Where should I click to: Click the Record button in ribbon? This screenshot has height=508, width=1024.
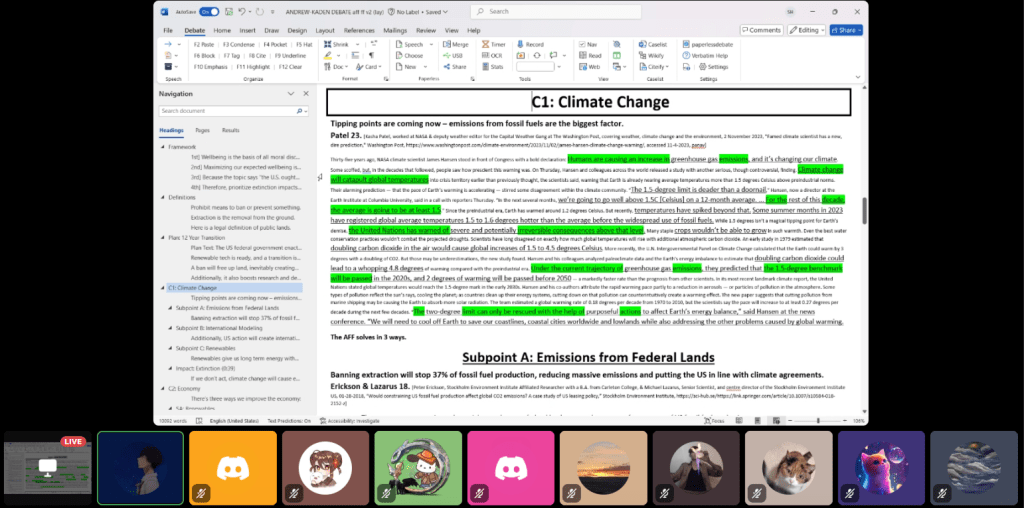[x=532, y=45]
